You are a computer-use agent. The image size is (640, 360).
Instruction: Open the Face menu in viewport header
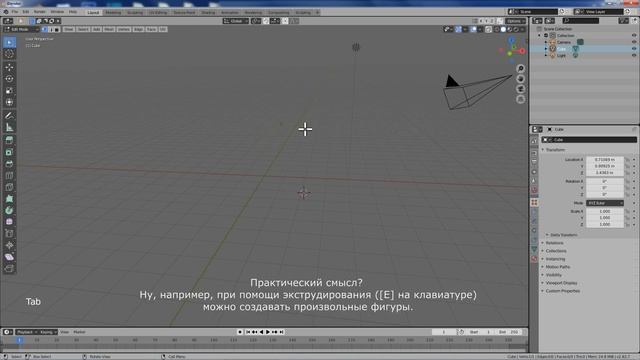(151, 29)
